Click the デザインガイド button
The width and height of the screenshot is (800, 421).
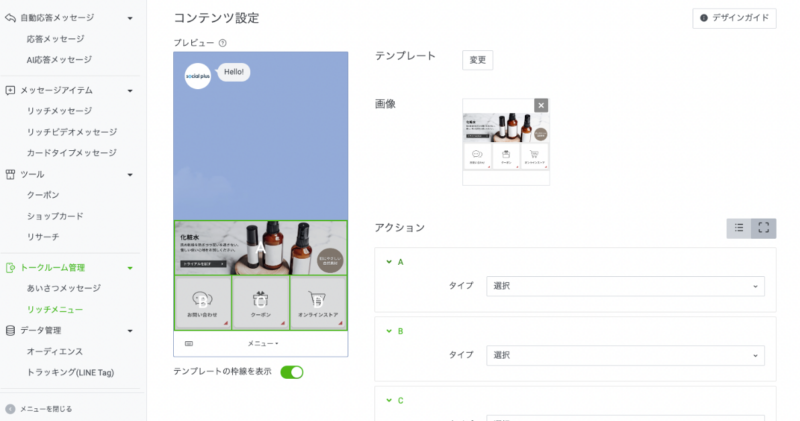click(x=734, y=18)
